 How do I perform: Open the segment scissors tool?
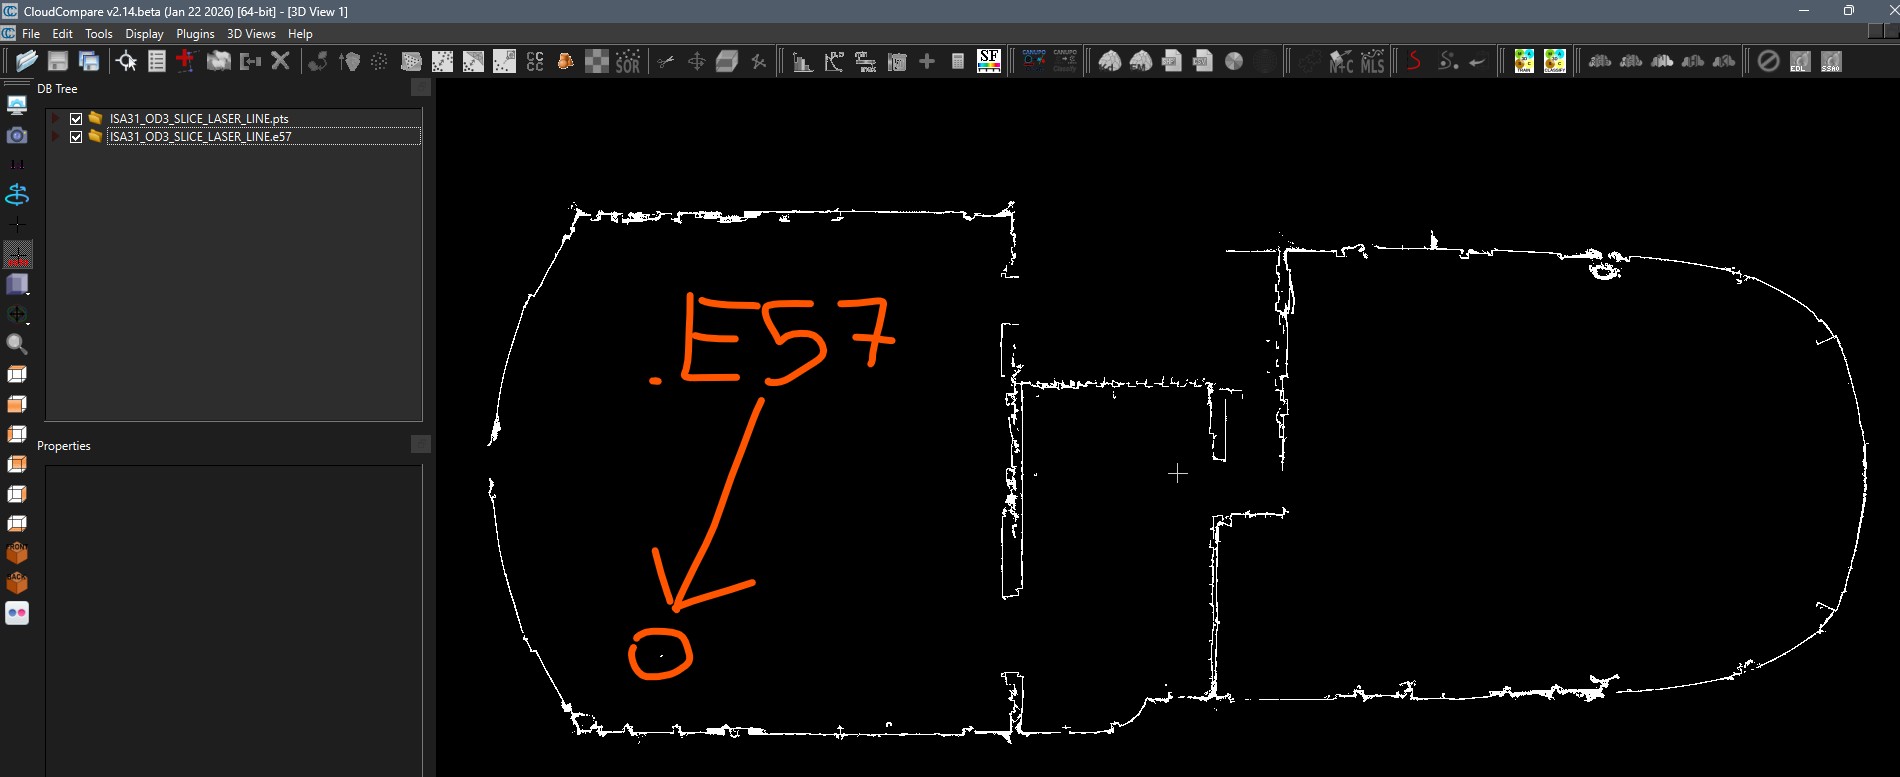(665, 61)
